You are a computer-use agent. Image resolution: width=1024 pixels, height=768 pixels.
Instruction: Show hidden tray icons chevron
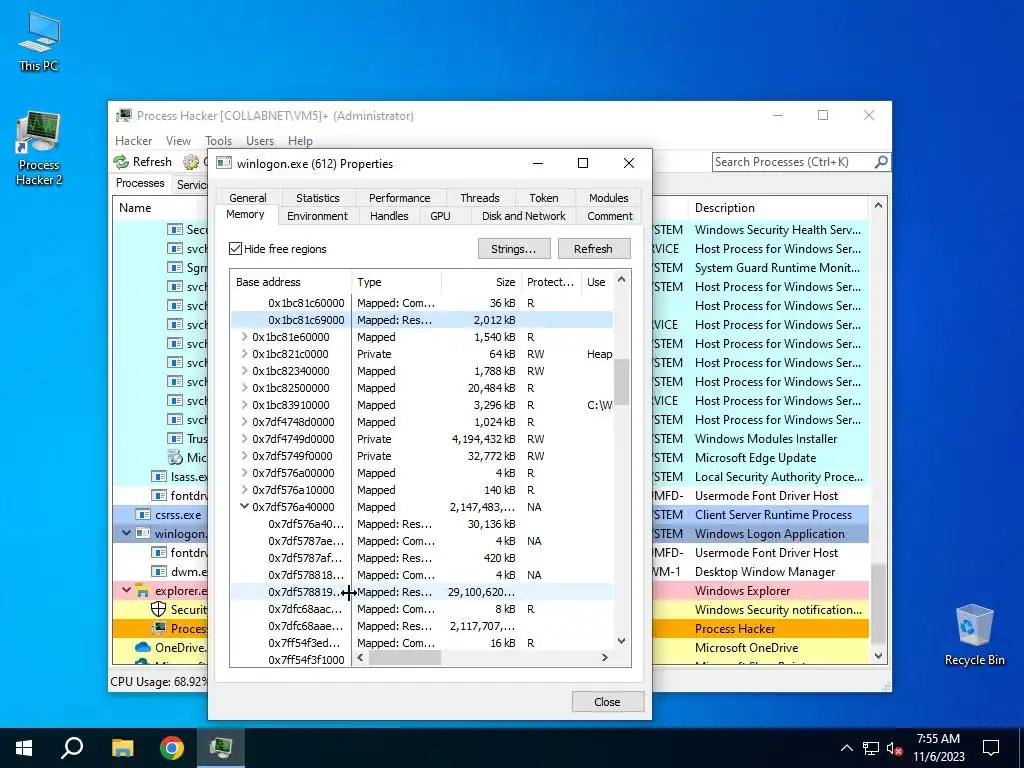(x=846, y=748)
